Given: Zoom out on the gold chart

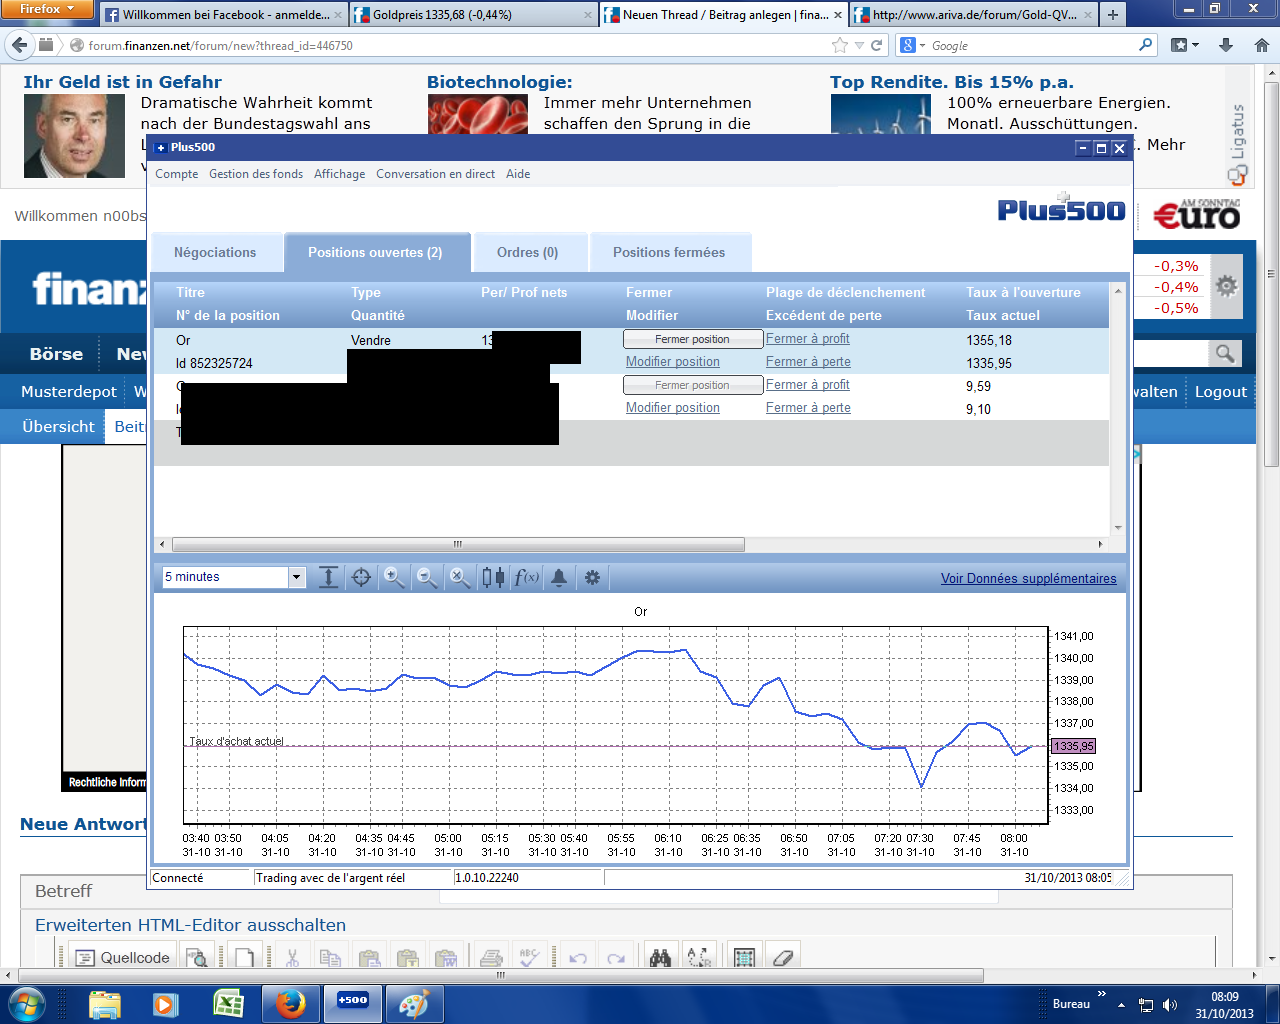Looking at the screenshot, I should tap(426, 577).
